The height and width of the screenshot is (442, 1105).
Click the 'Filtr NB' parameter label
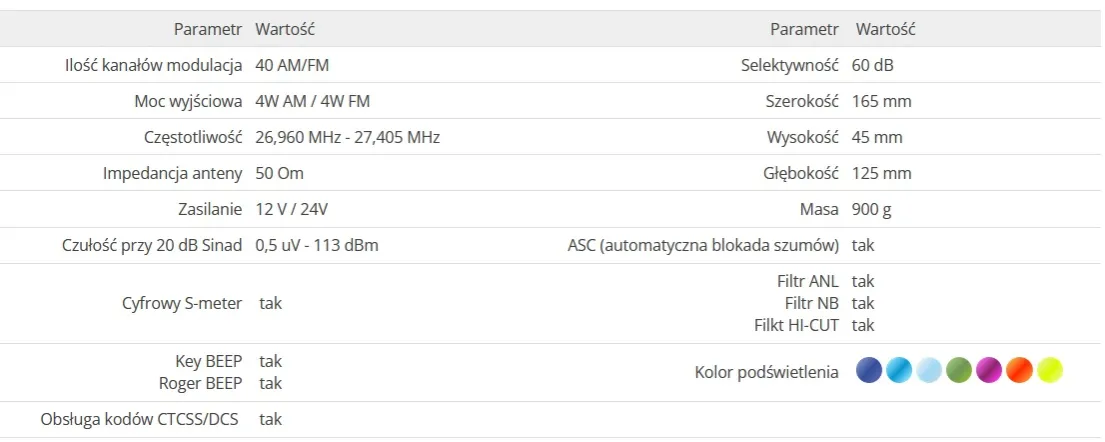(x=812, y=303)
